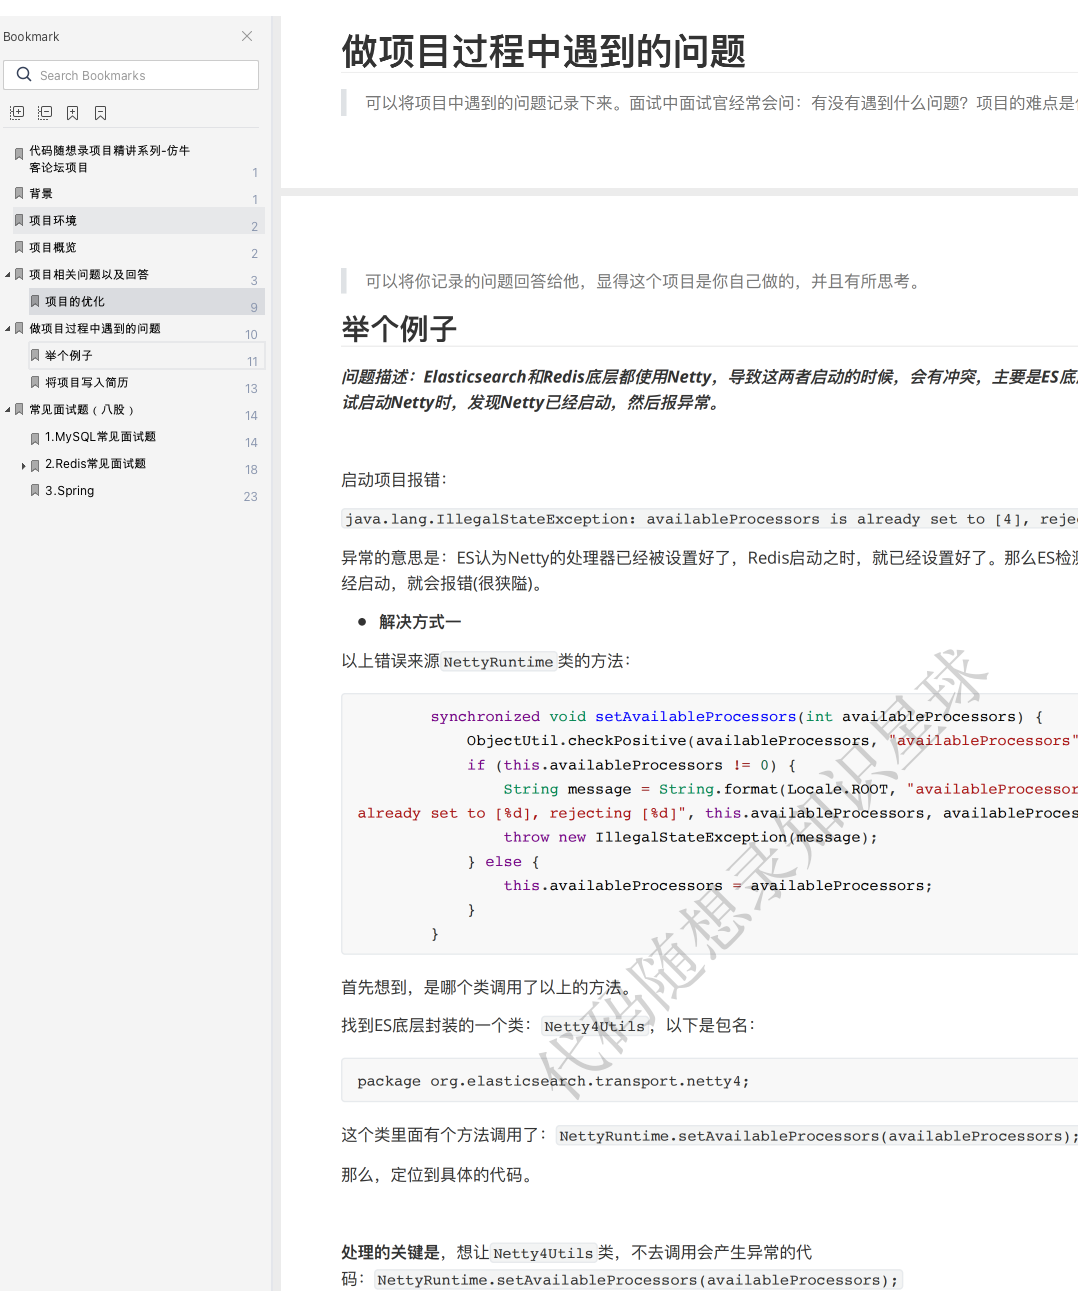This screenshot has height=1291, width=1078.
Task: Click bookmark icon beside 2.Redis常见面试题
Action: pyautogui.click(x=35, y=465)
